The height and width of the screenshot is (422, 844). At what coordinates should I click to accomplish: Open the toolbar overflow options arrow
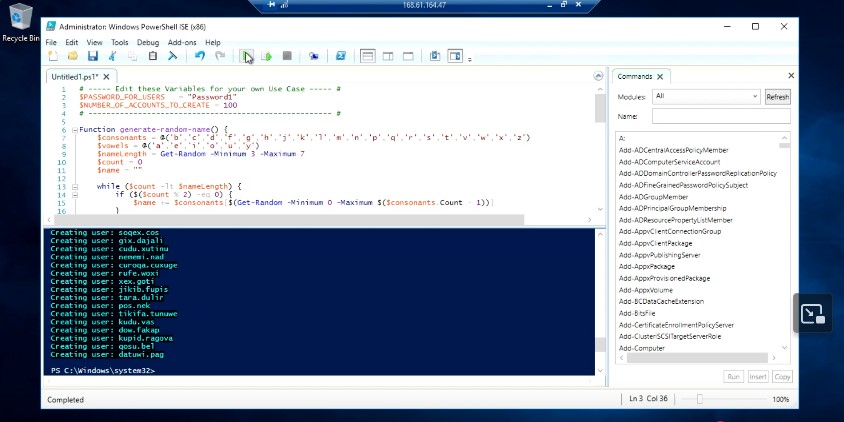[469, 59]
